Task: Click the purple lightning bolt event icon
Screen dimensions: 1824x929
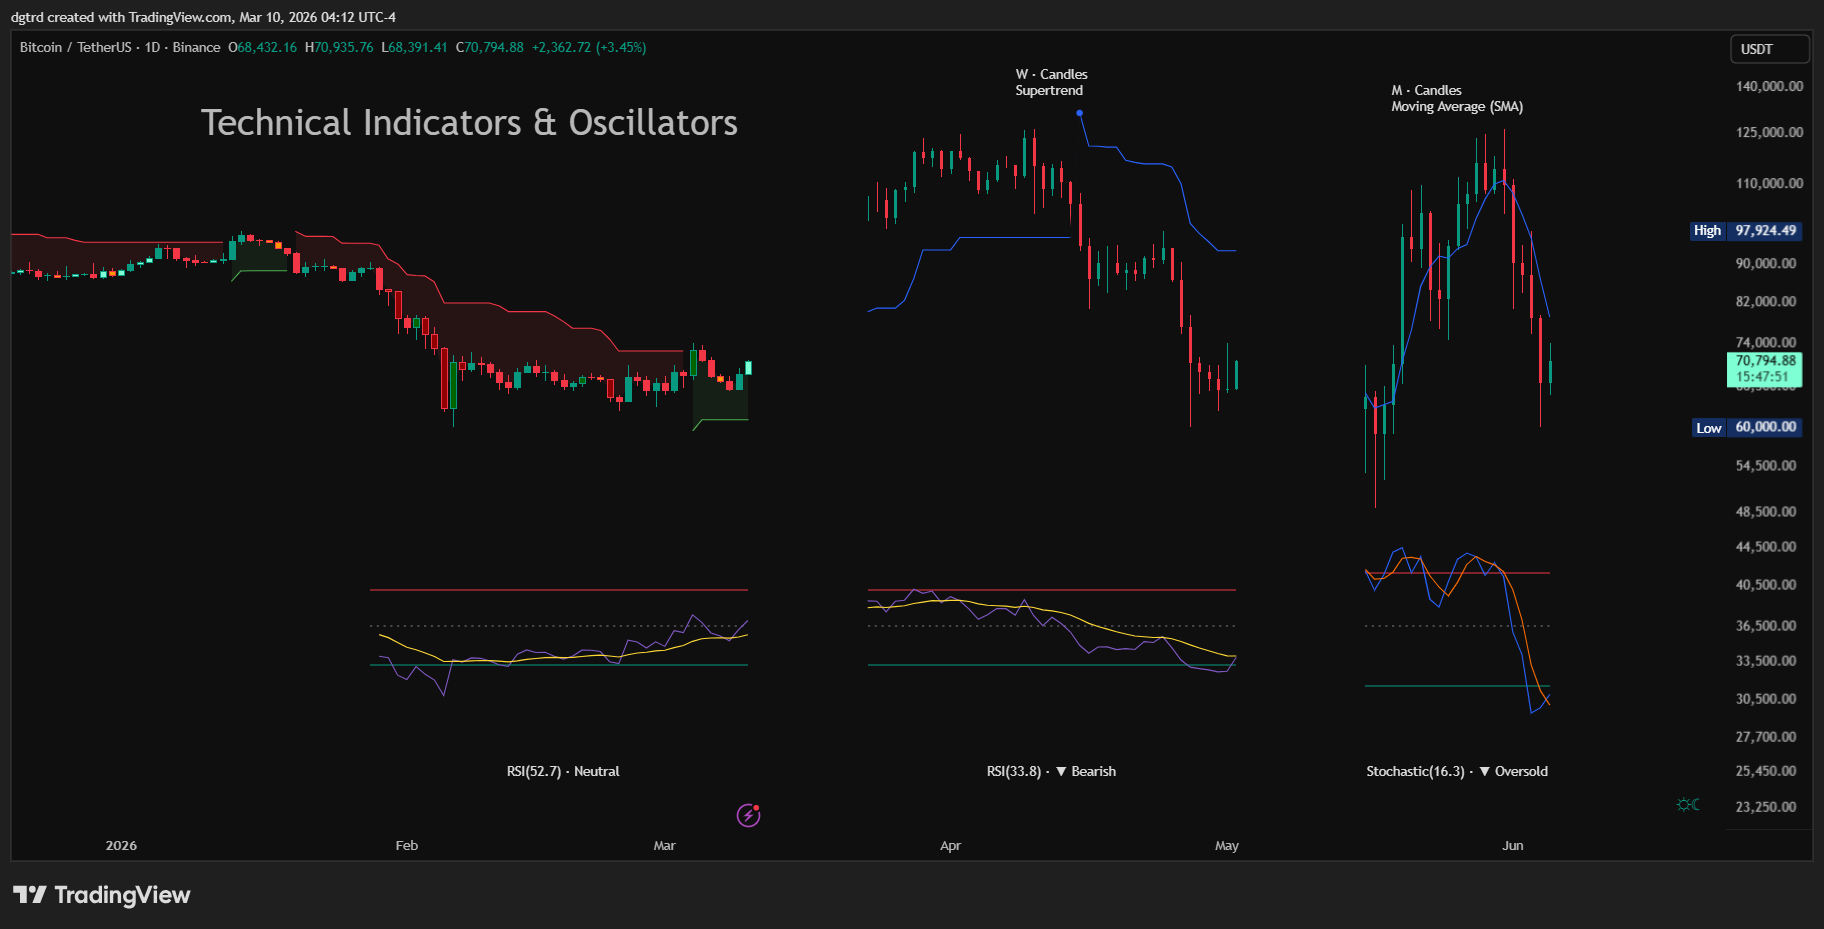Action: click(748, 816)
